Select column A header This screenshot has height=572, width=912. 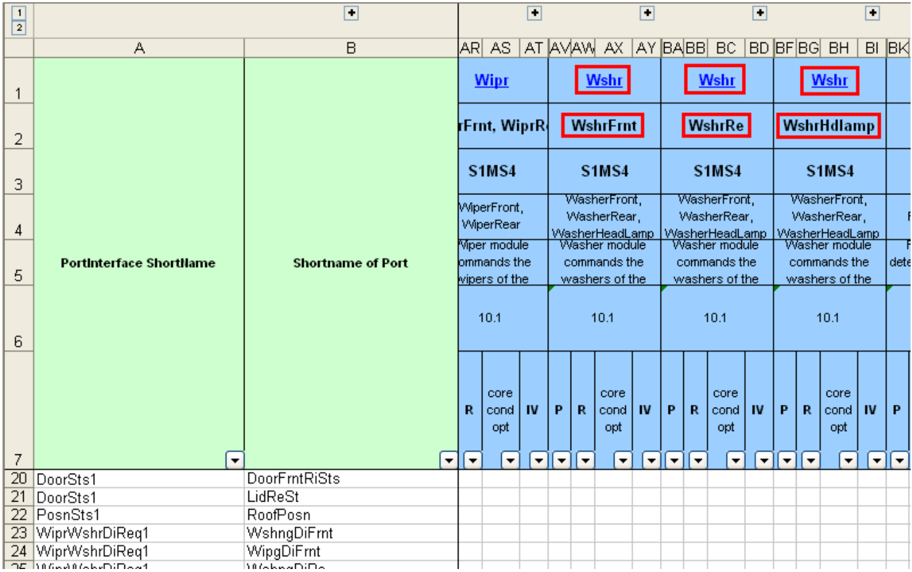139,48
